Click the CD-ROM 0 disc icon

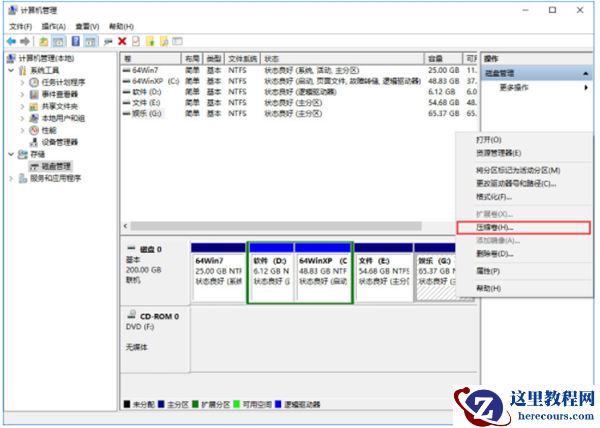[x=132, y=315]
